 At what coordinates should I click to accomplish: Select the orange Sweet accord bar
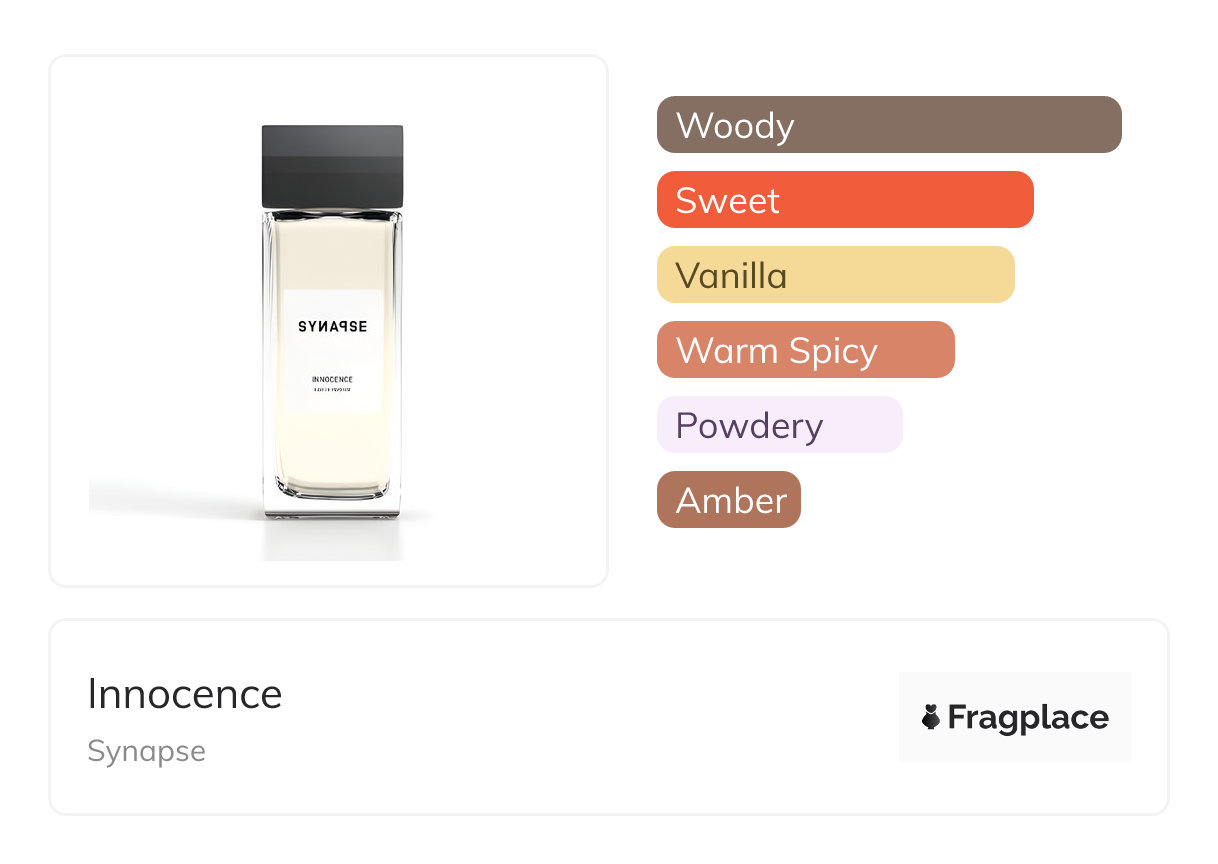coord(844,200)
